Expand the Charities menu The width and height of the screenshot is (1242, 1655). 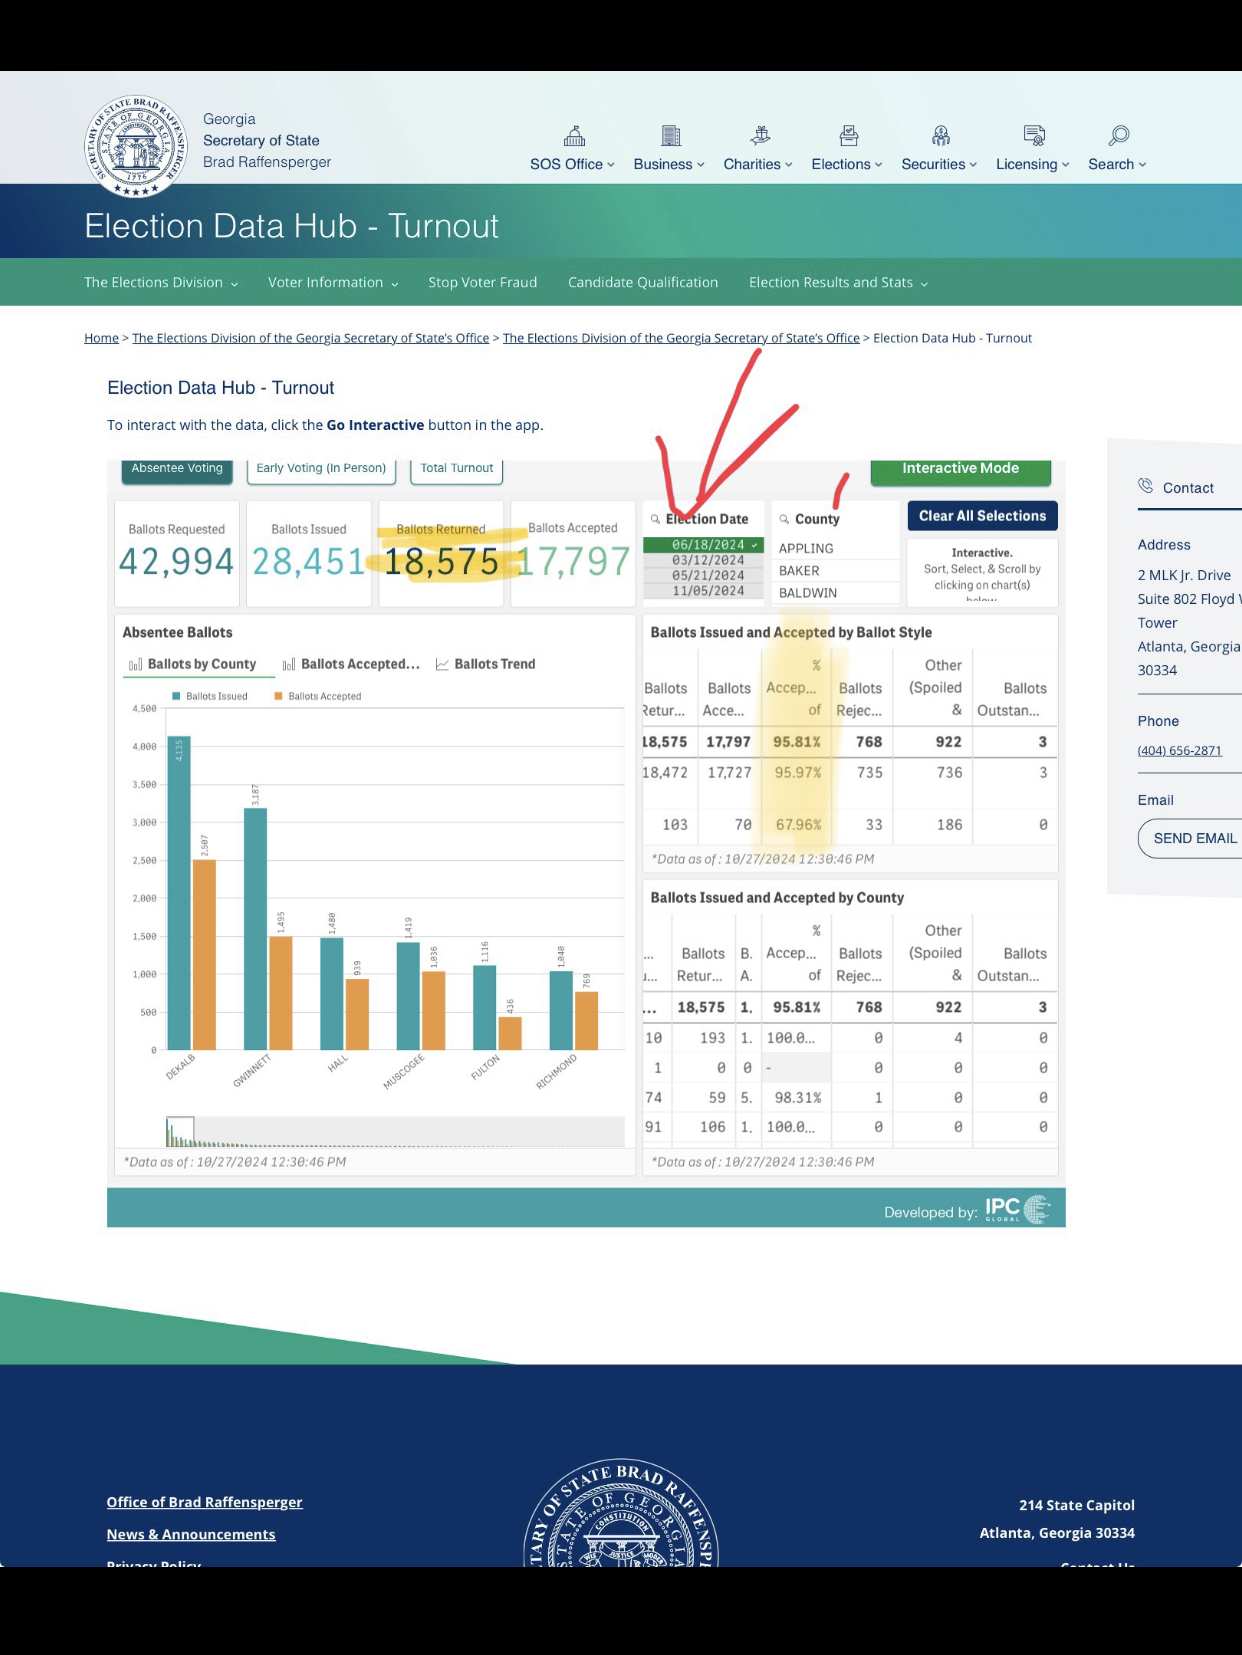pyautogui.click(x=758, y=164)
